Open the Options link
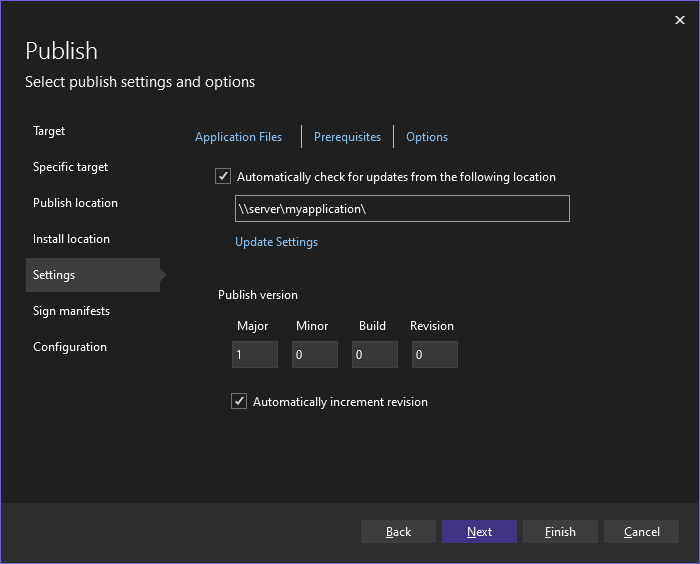This screenshot has height=564, width=700. point(427,137)
